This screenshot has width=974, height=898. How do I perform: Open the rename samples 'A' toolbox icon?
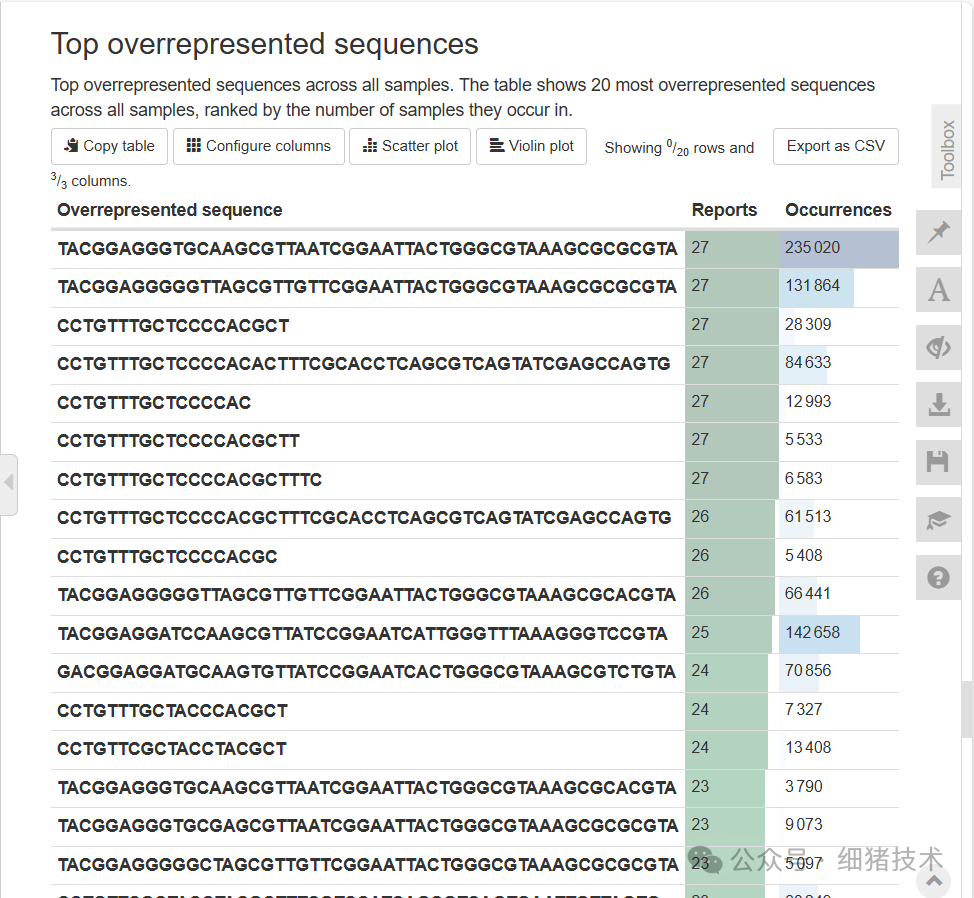[x=938, y=290]
